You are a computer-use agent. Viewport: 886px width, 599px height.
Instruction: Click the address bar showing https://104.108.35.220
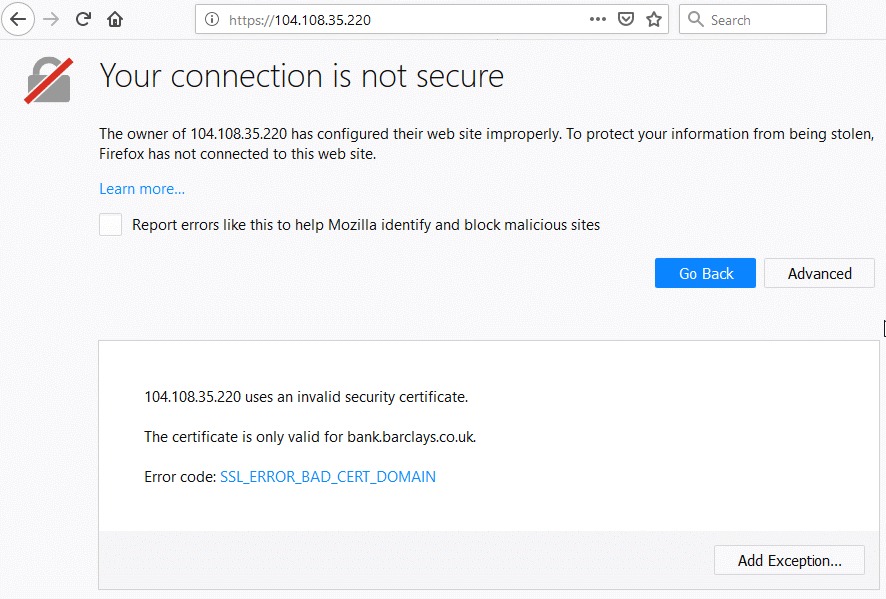[400, 19]
